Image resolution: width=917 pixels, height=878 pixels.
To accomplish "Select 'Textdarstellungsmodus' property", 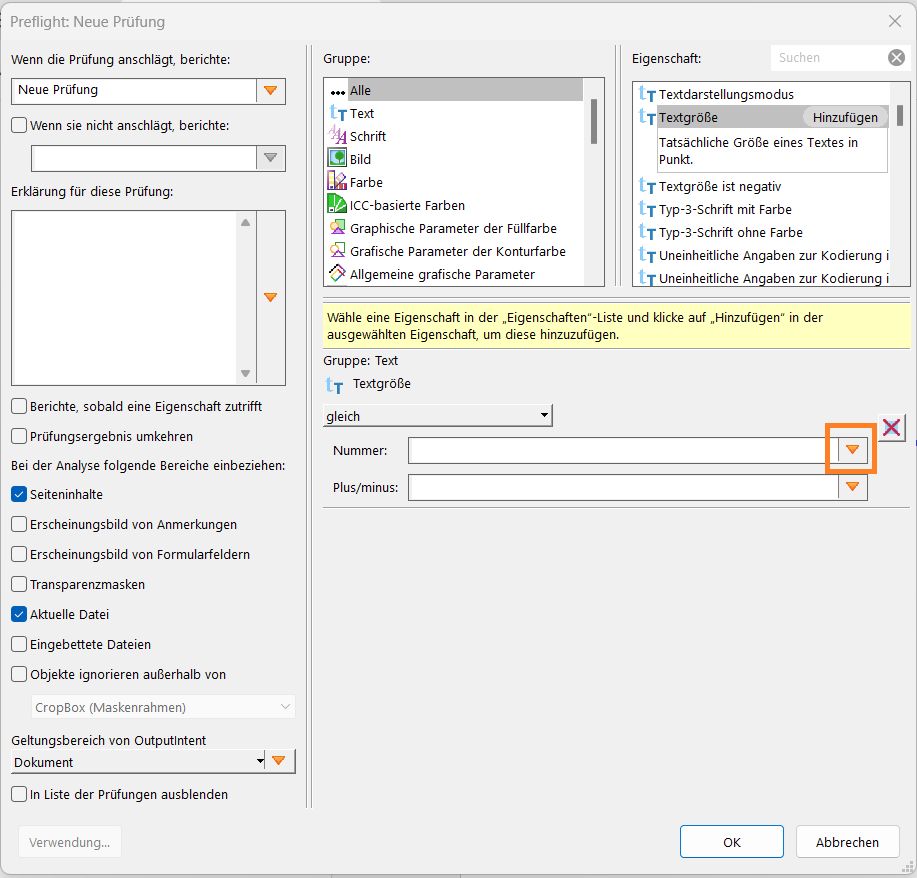I will click(x=763, y=94).
